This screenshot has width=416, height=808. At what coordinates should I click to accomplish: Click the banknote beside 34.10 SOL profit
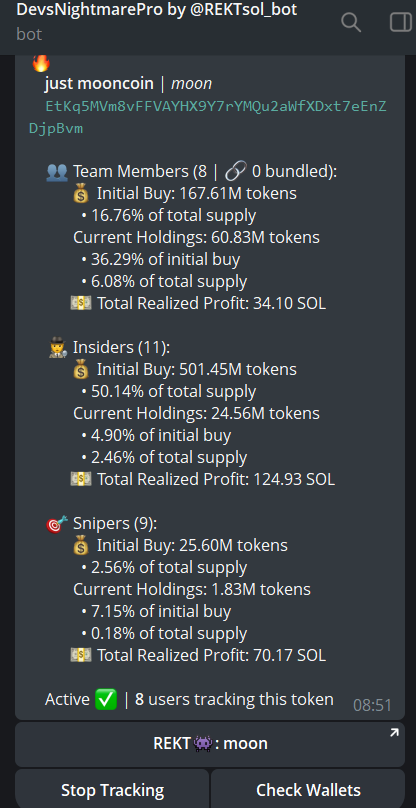[x=81, y=304]
